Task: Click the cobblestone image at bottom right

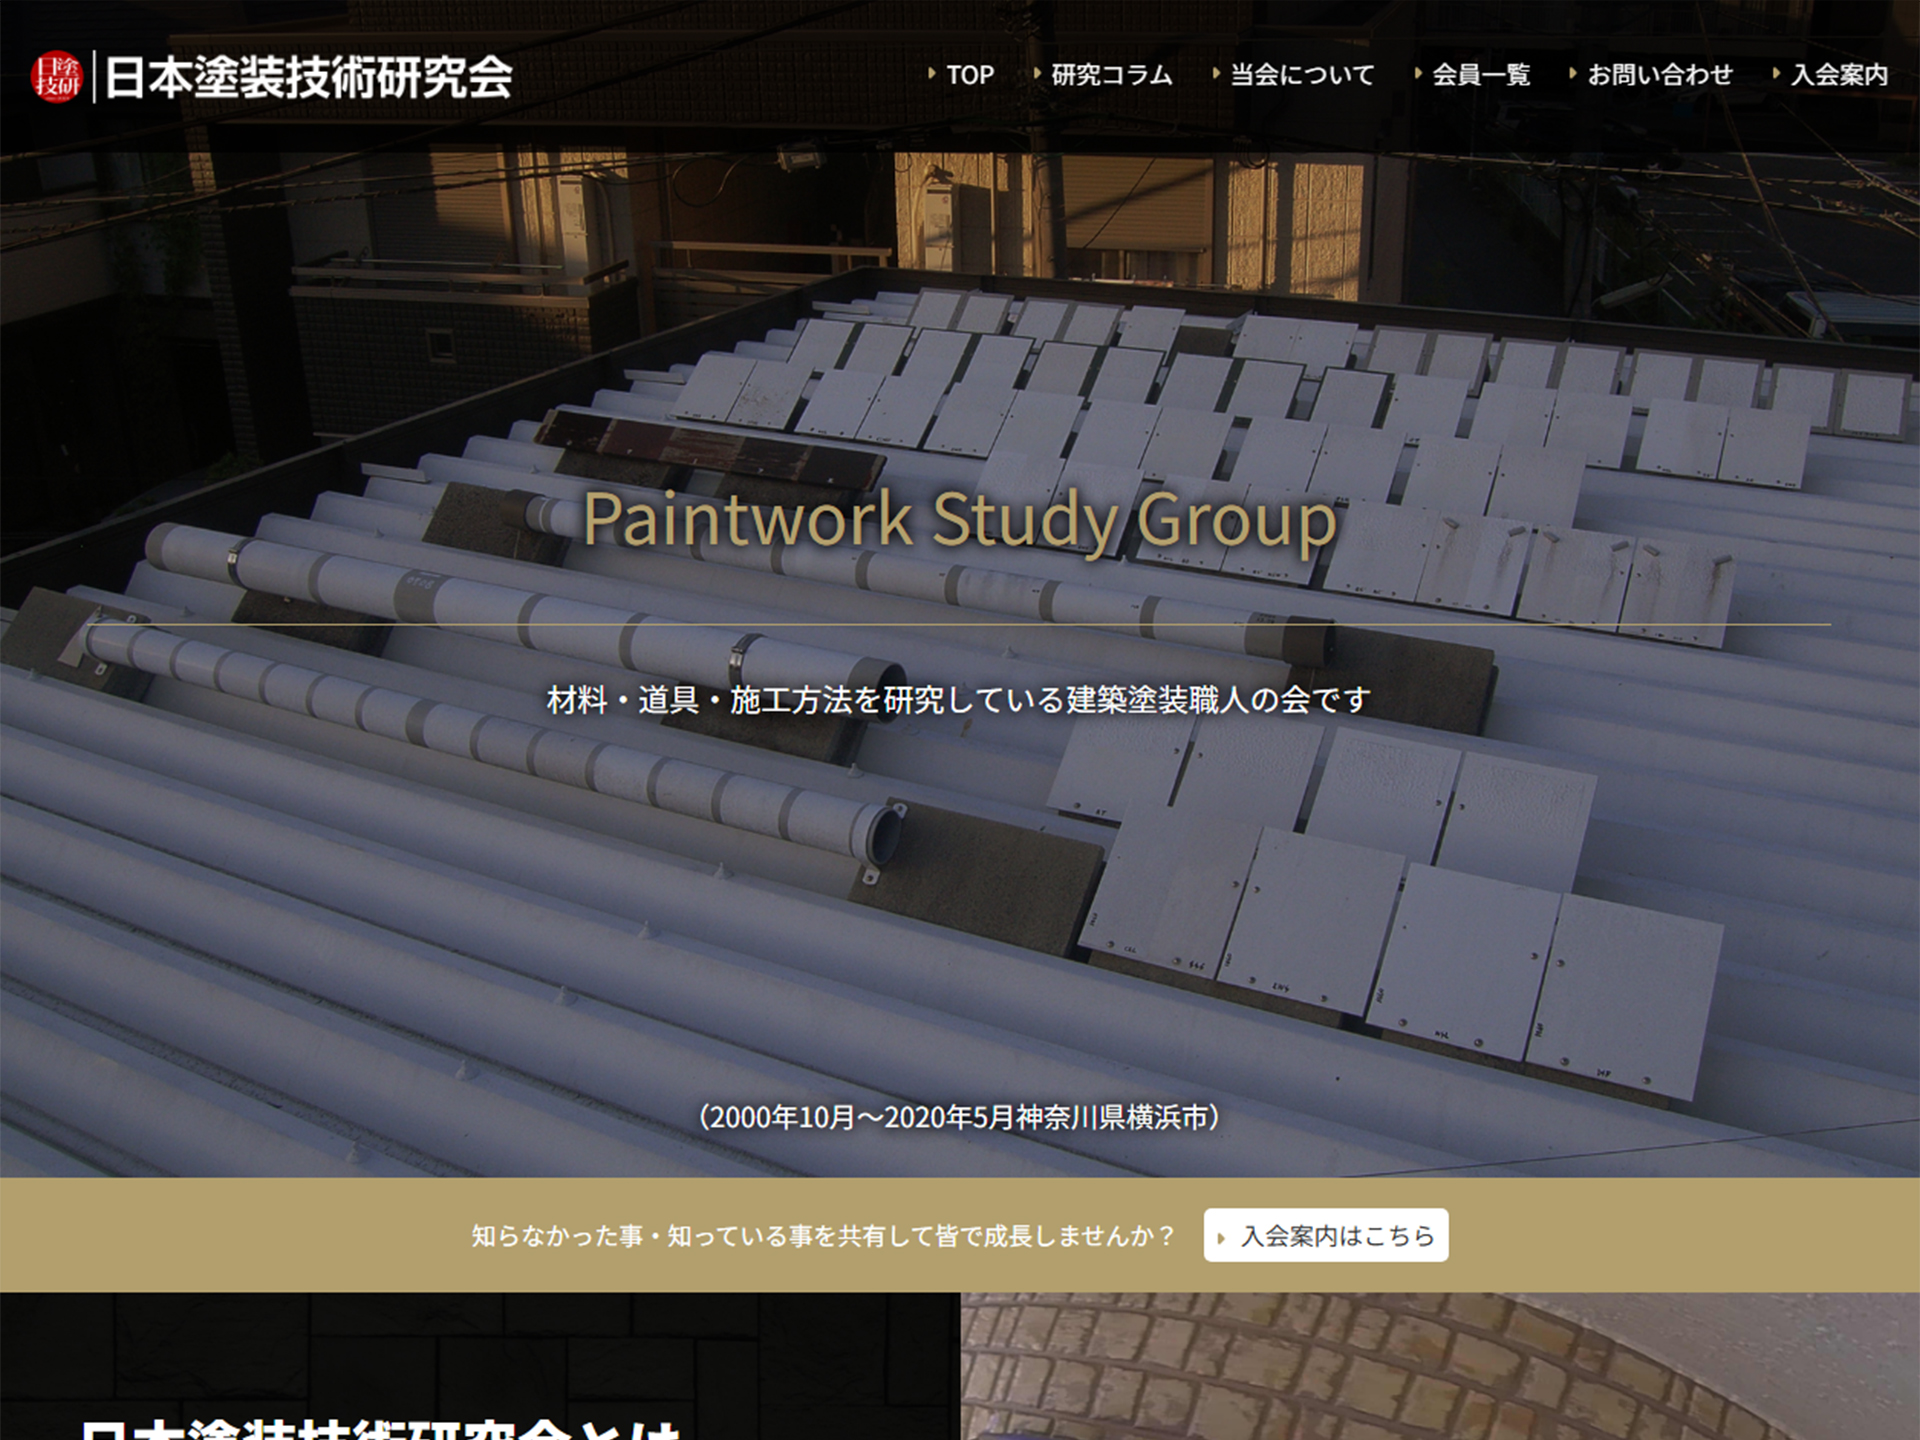Action: 1440,1366
